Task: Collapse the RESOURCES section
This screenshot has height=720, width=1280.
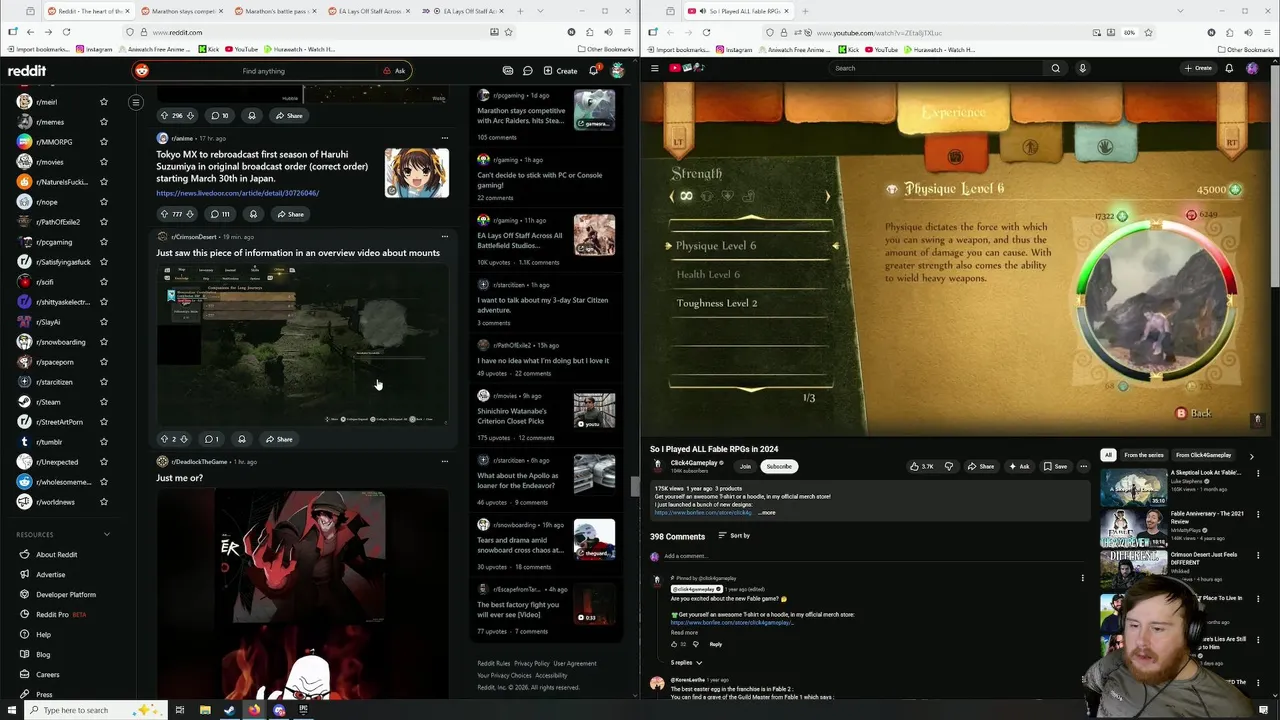Action: pyautogui.click(x=107, y=534)
